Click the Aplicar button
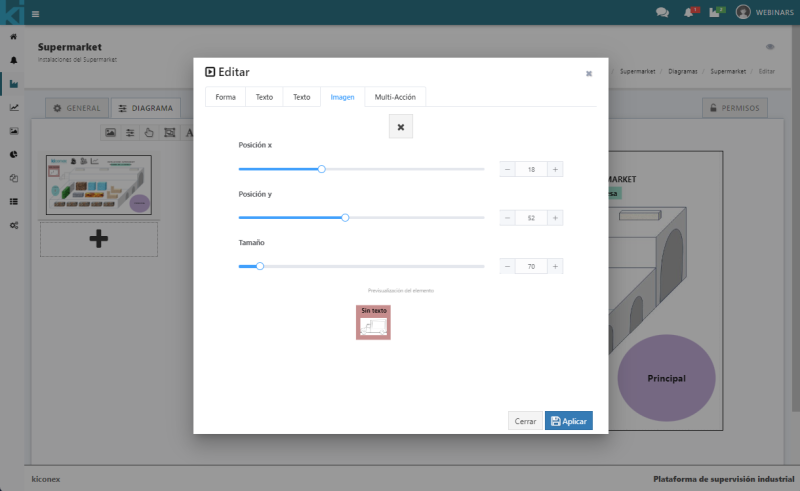This screenshot has height=491, width=800. point(569,421)
